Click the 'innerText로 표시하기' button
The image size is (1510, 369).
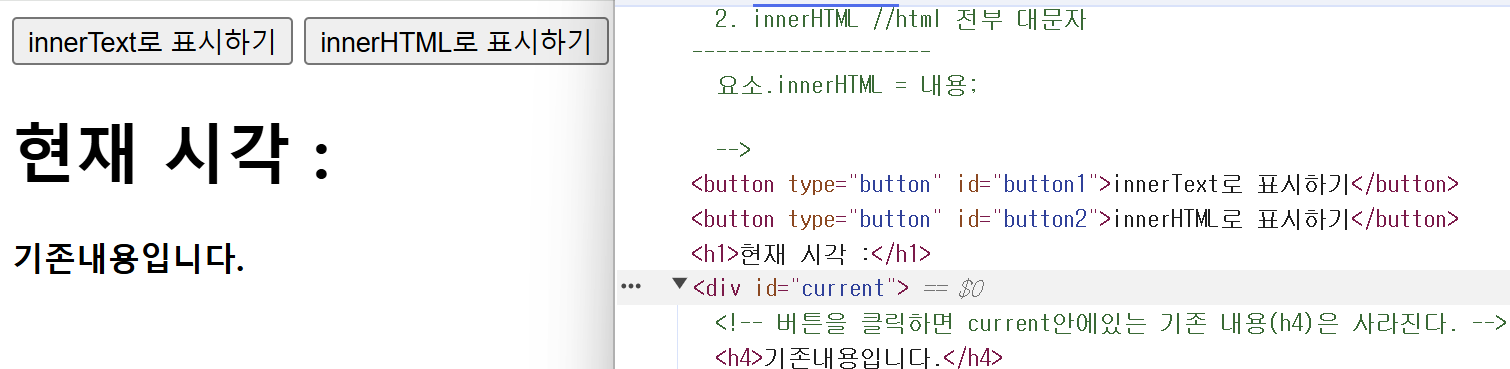[152, 41]
